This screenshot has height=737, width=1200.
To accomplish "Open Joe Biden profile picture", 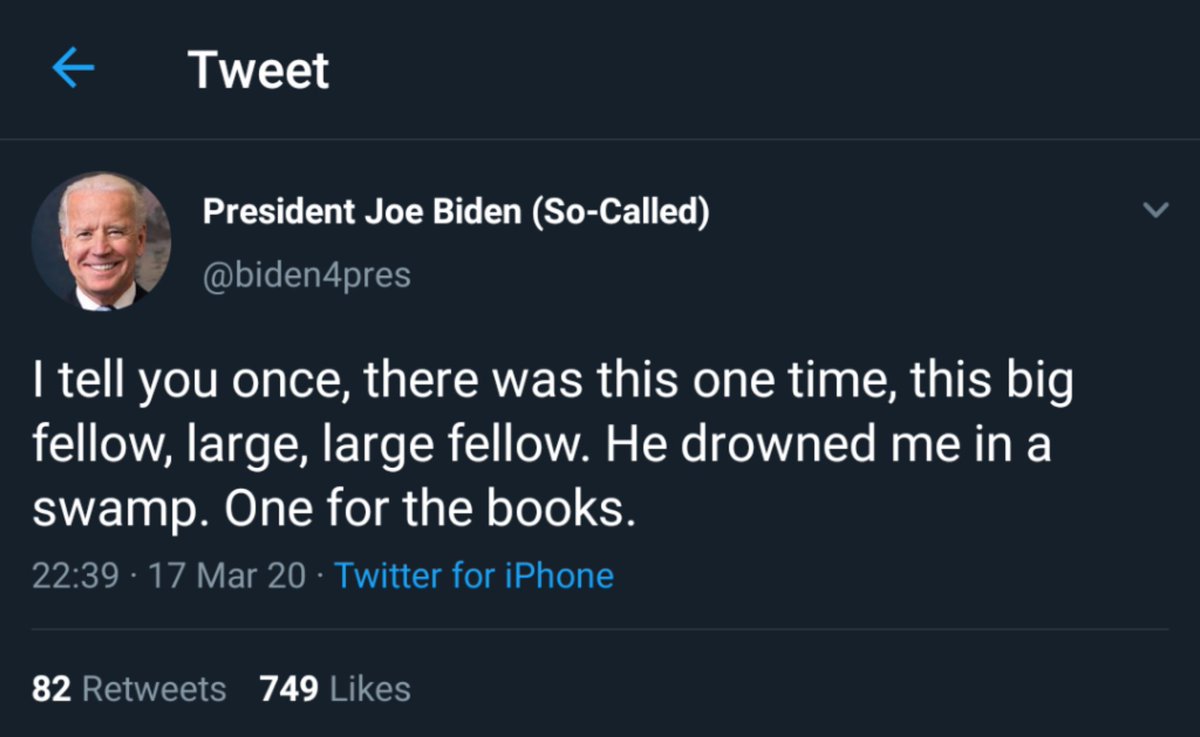I will [101, 241].
